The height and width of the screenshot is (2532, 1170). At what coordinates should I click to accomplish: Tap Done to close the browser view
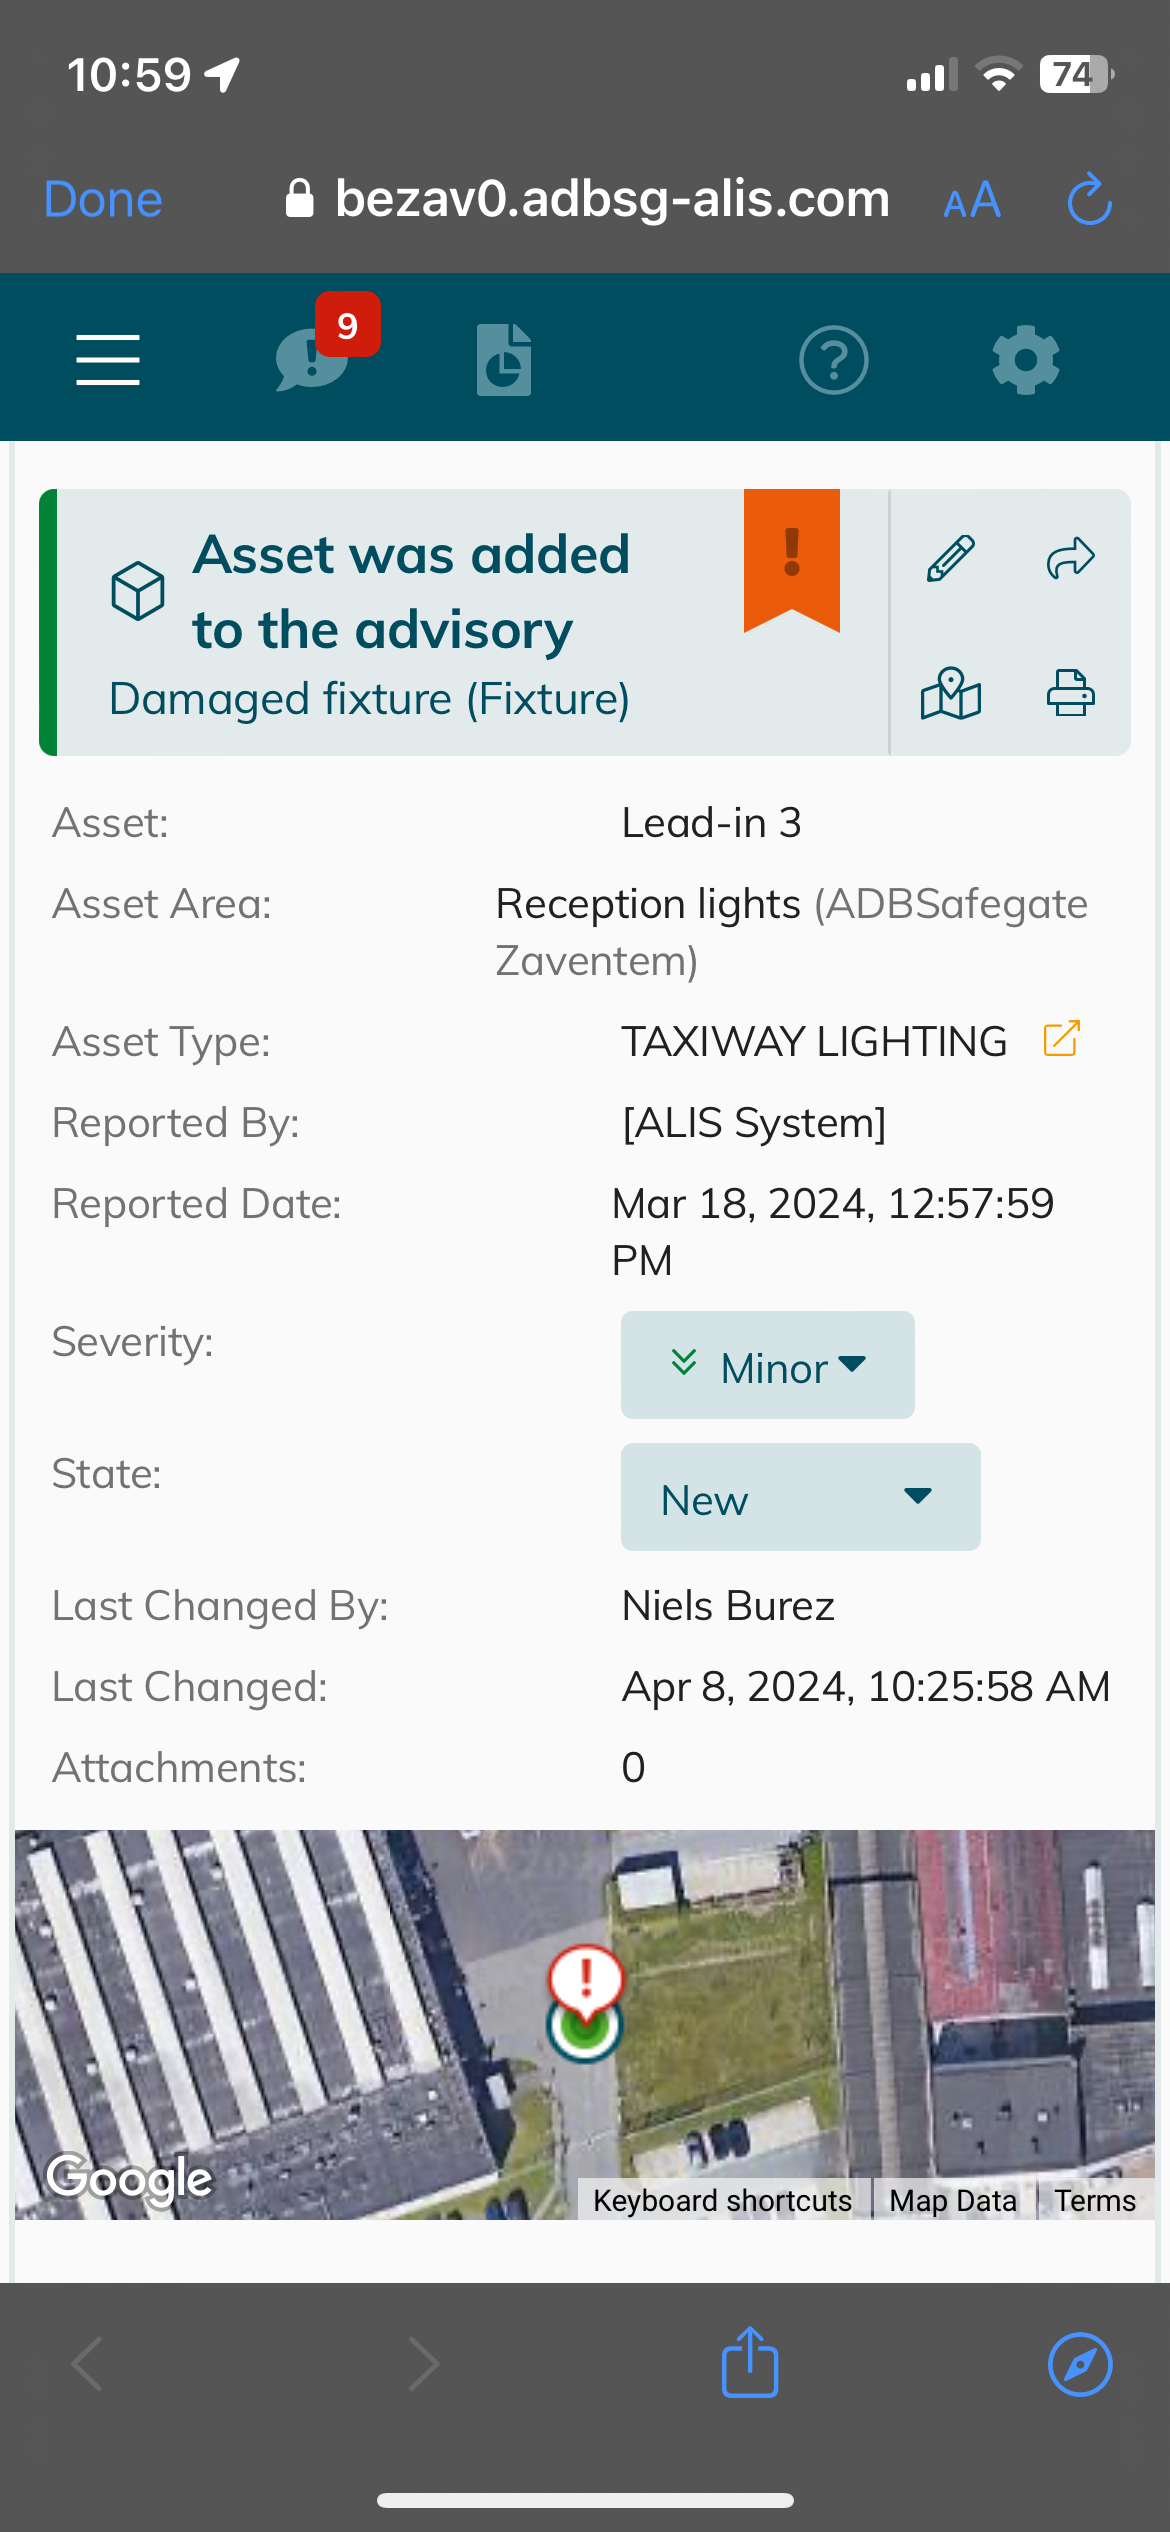103,199
